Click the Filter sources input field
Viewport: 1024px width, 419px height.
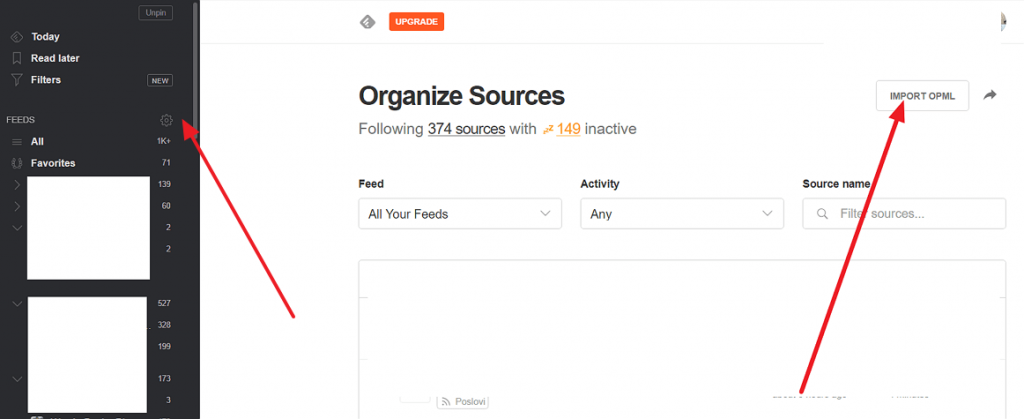tap(904, 213)
